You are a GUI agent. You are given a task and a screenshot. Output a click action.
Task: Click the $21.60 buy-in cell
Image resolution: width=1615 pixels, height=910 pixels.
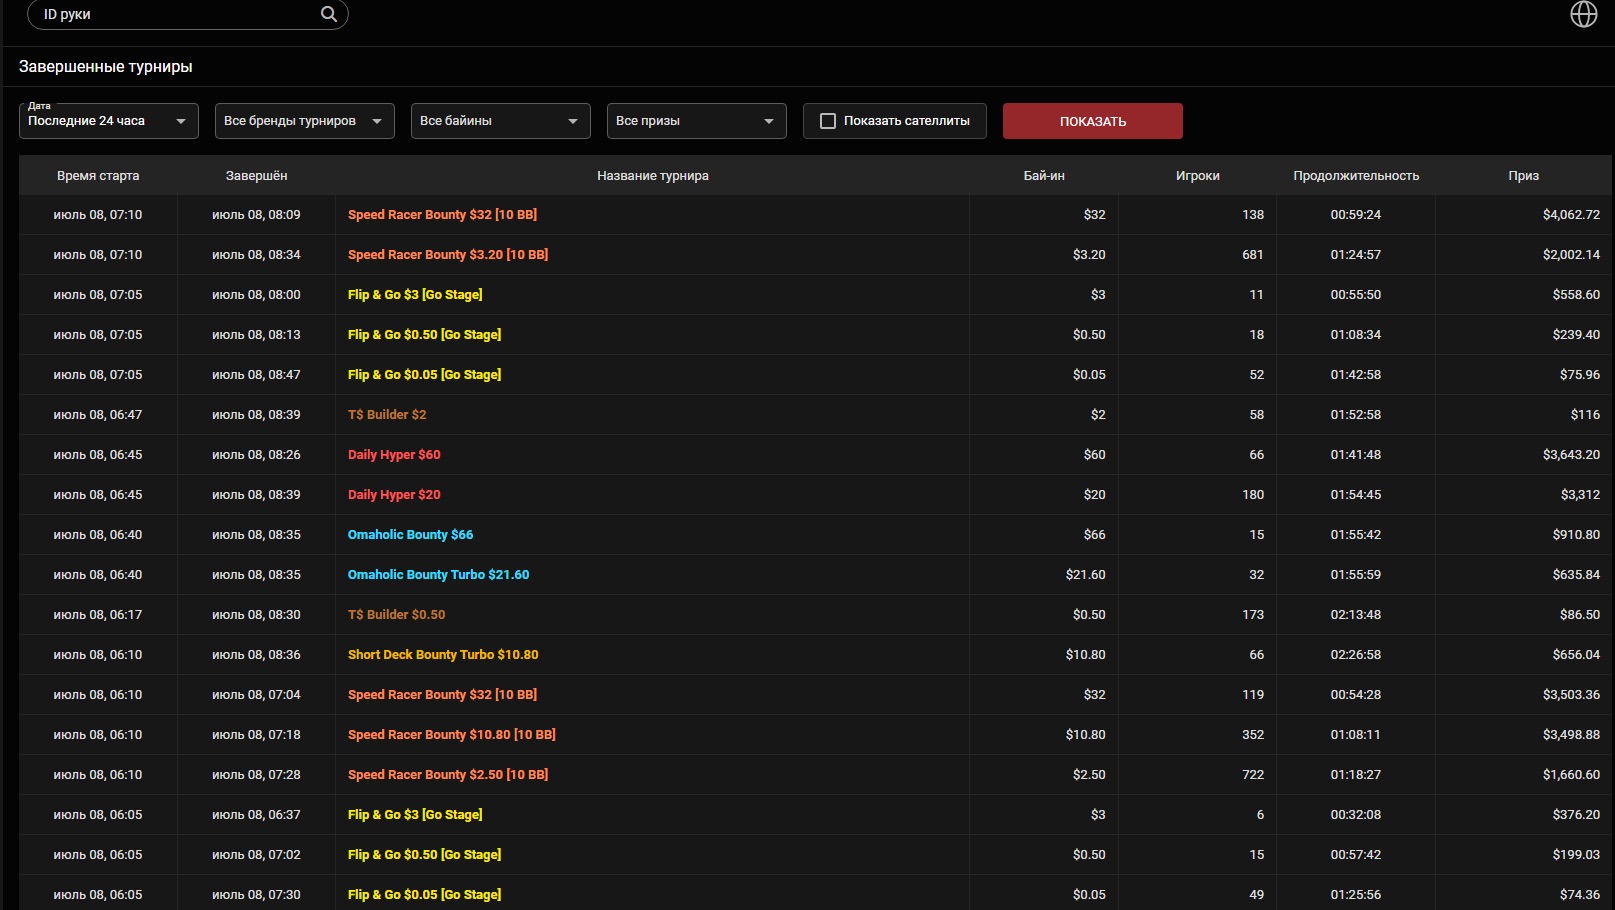(1085, 575)
